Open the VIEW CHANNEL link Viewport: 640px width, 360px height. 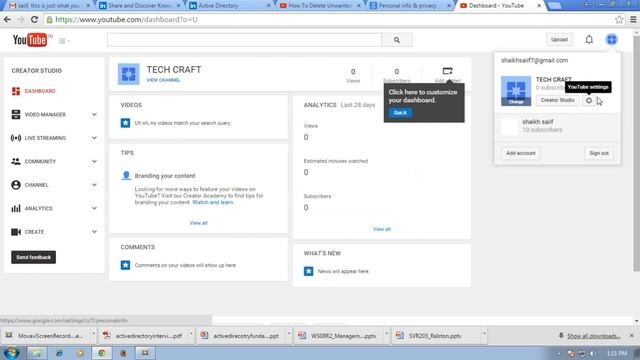[x=163, y=80]
